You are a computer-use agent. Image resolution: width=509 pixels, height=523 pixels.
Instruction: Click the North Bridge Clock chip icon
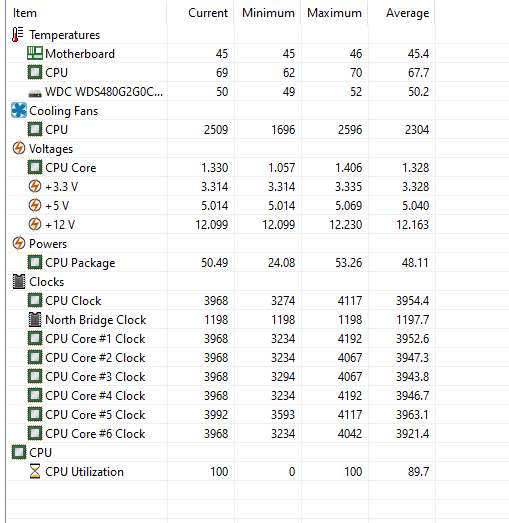[35, 320]
